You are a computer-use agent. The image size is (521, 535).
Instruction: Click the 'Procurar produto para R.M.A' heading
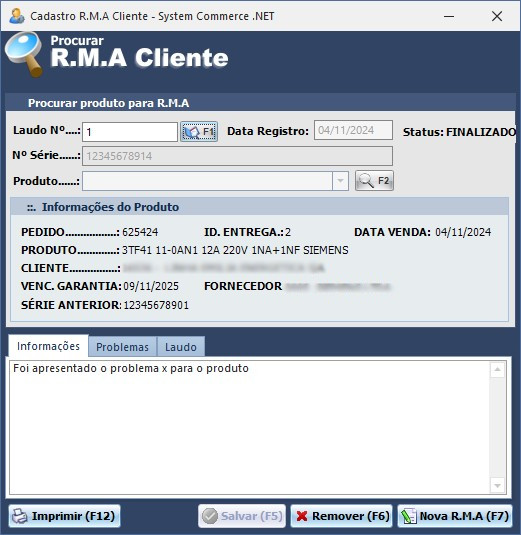click(x=108, y=103)
